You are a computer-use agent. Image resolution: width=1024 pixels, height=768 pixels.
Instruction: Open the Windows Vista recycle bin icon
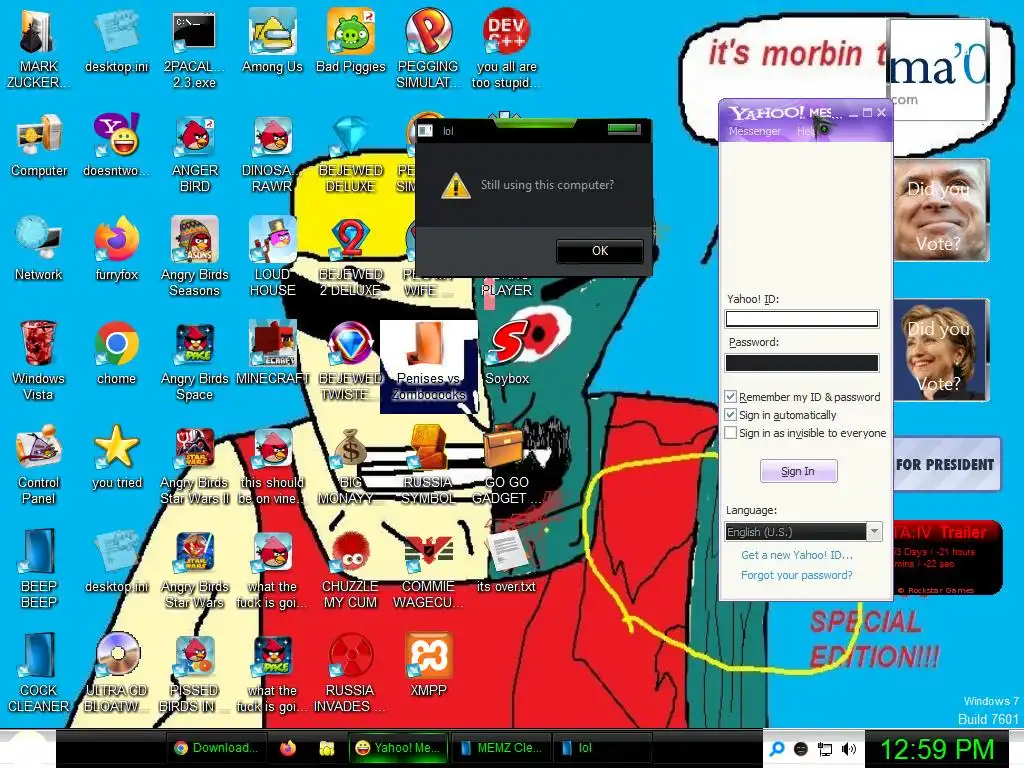pyautogui.click(x=39, y=360)
